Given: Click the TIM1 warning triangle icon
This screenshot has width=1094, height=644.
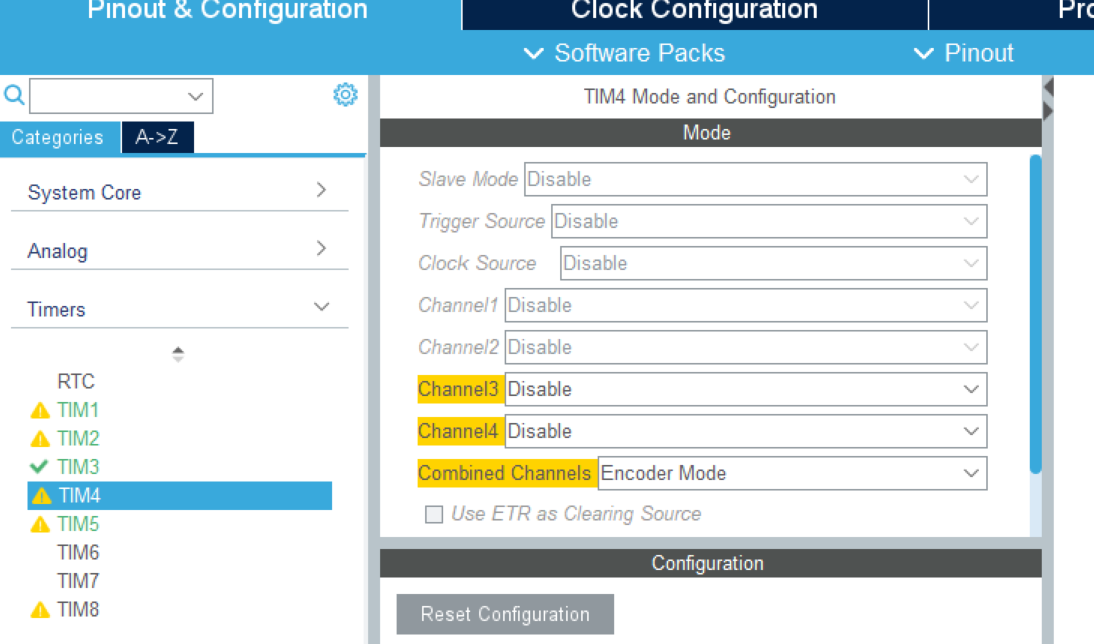Looking at the screenshot, I should pos(40,411).
